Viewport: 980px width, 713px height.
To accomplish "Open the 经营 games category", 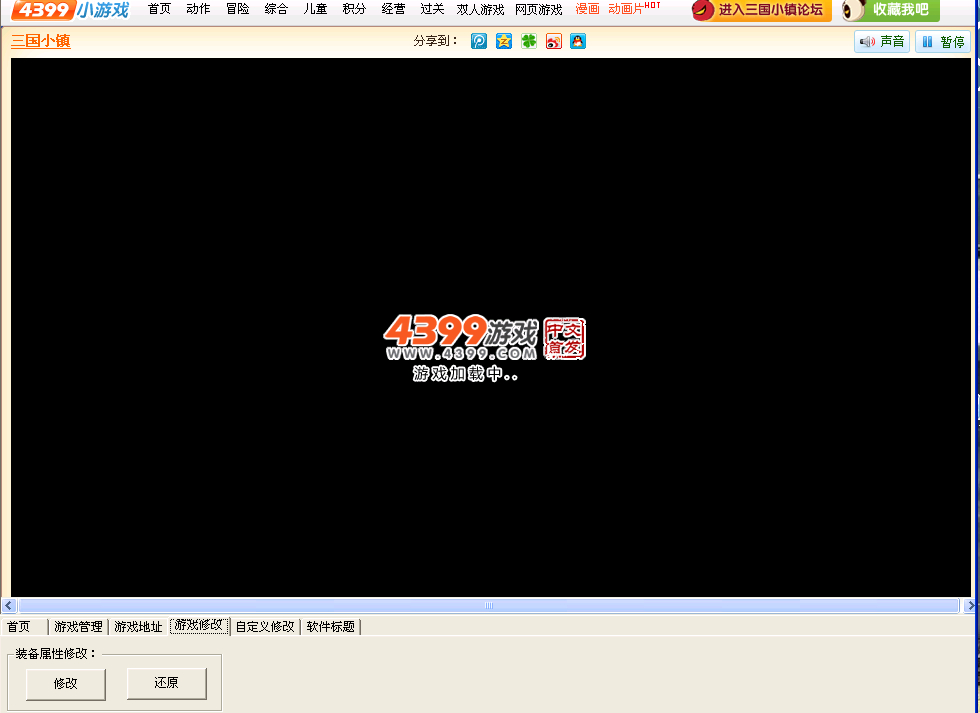I will [393, 9].
